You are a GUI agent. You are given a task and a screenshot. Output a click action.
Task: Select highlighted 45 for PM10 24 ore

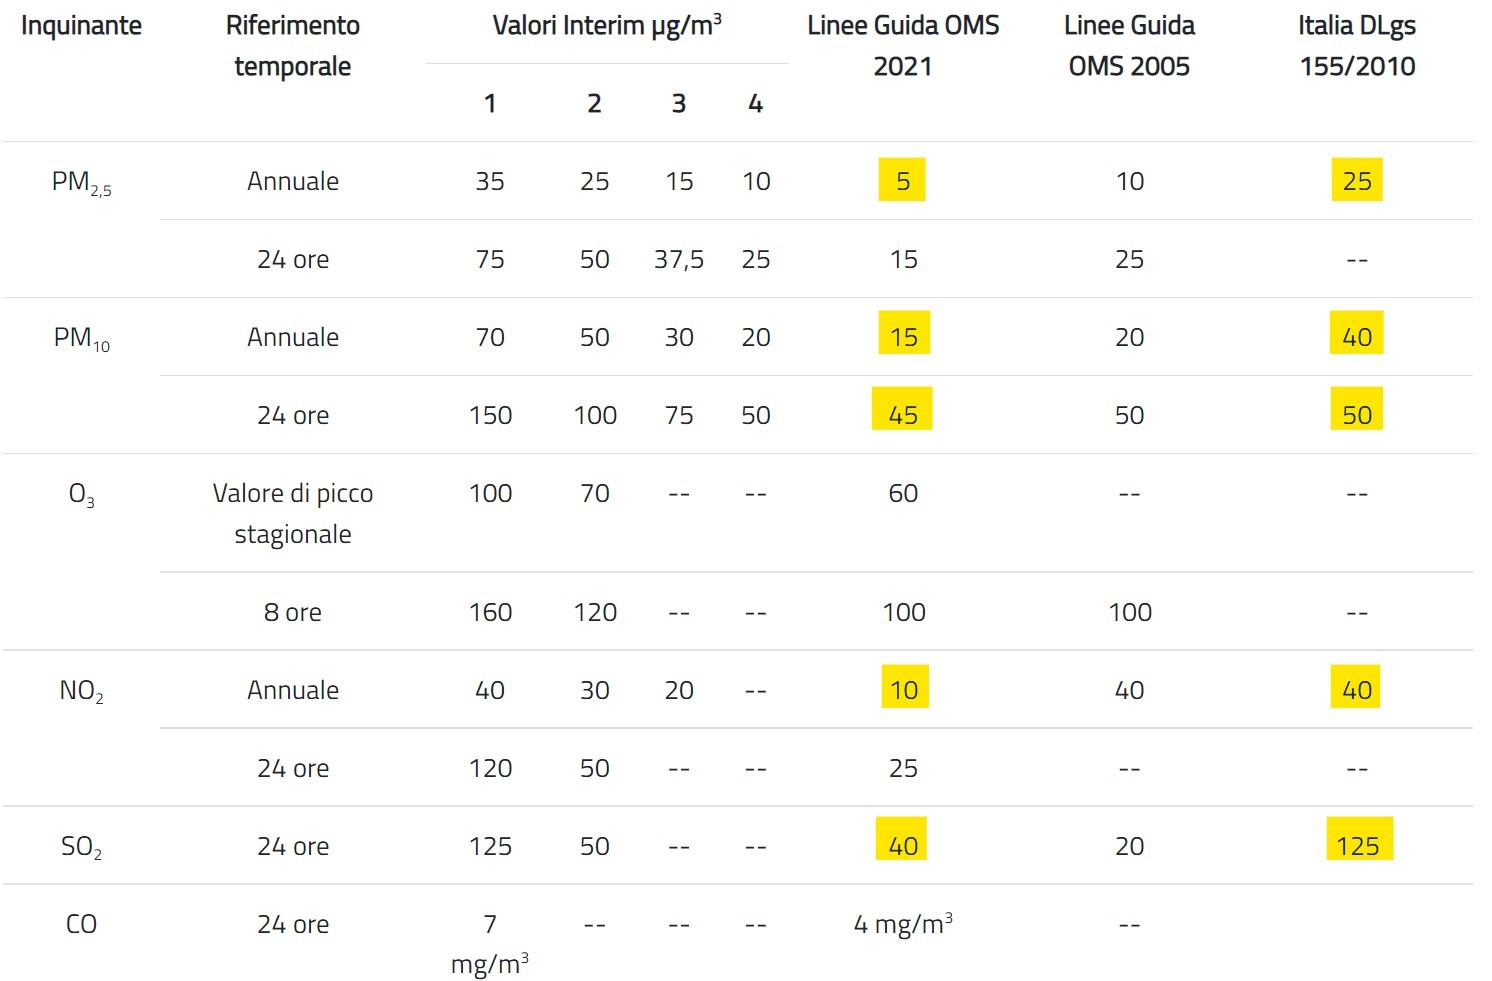(902, 409)
